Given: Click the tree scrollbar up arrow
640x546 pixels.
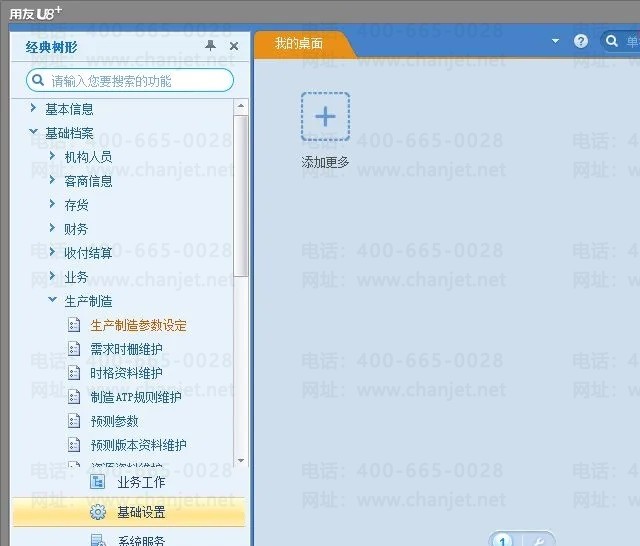Looking at the screenshot, I should pyautogui.click(x=241, y=106).
